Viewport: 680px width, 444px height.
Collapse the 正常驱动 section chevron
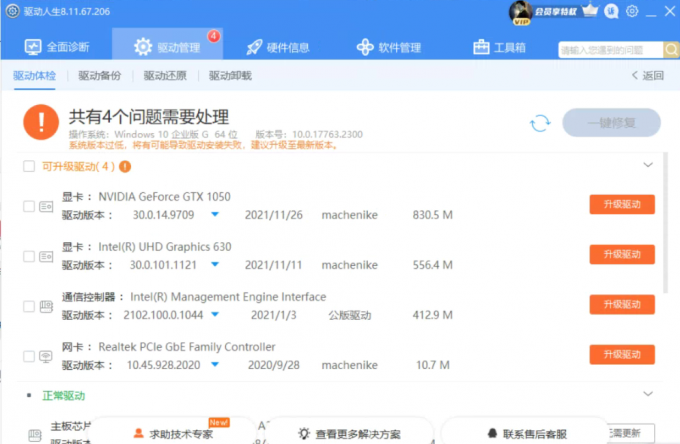(648, 394)
